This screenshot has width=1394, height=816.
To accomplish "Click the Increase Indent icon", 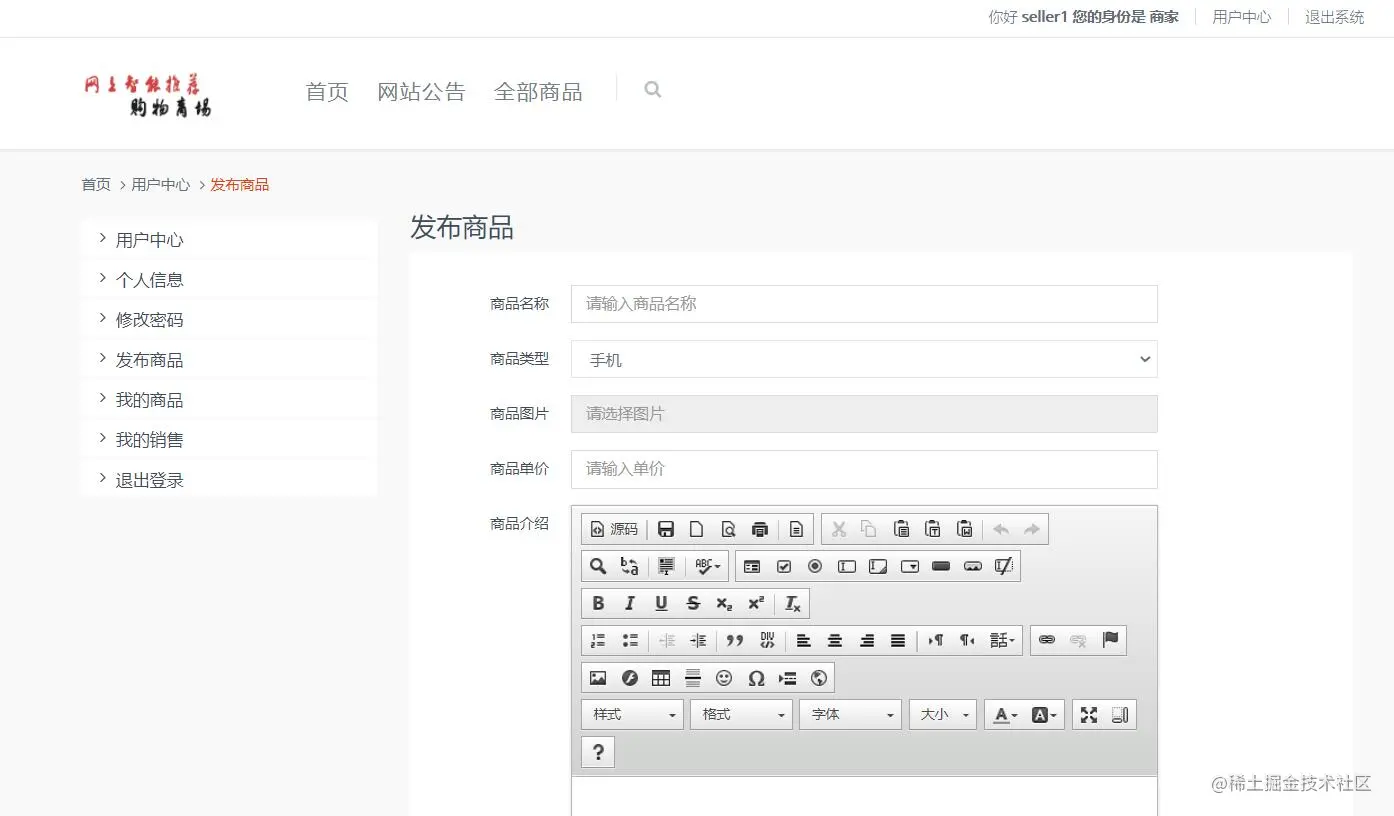I will tap(698, 640).
